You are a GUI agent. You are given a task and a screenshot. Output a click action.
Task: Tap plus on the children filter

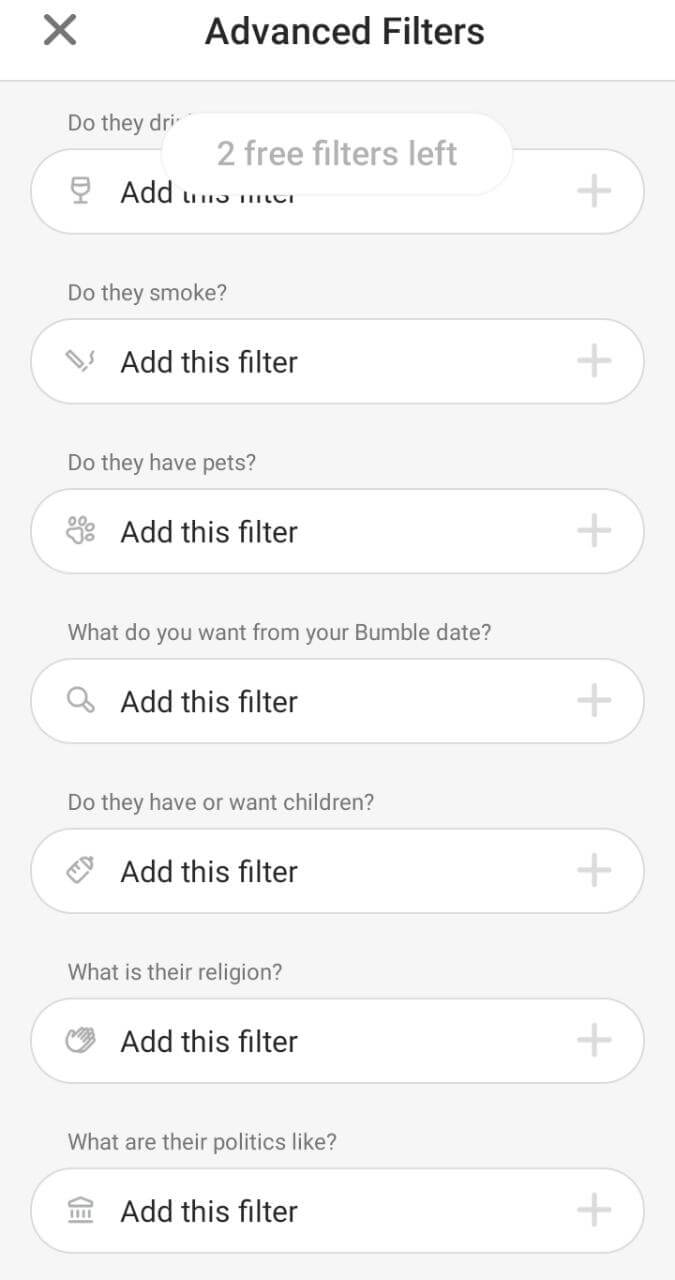[594, 871]
